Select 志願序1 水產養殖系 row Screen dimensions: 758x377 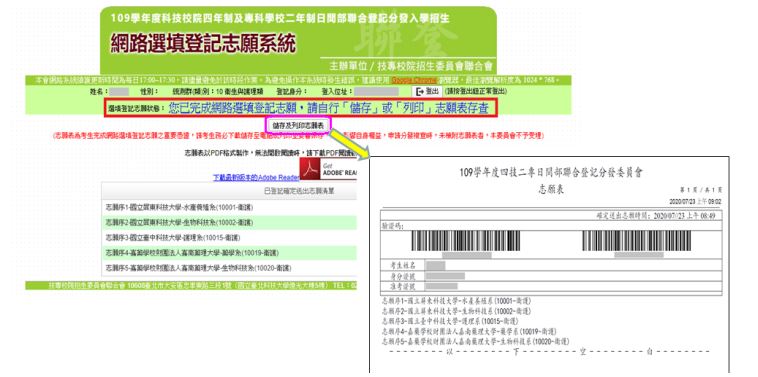click(x=229, y=207)
